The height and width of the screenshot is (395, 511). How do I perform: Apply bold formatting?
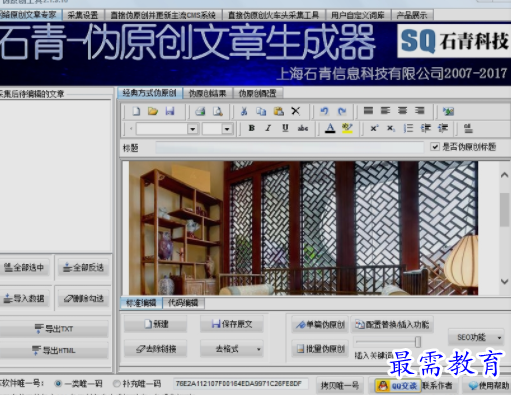[252, 128]
